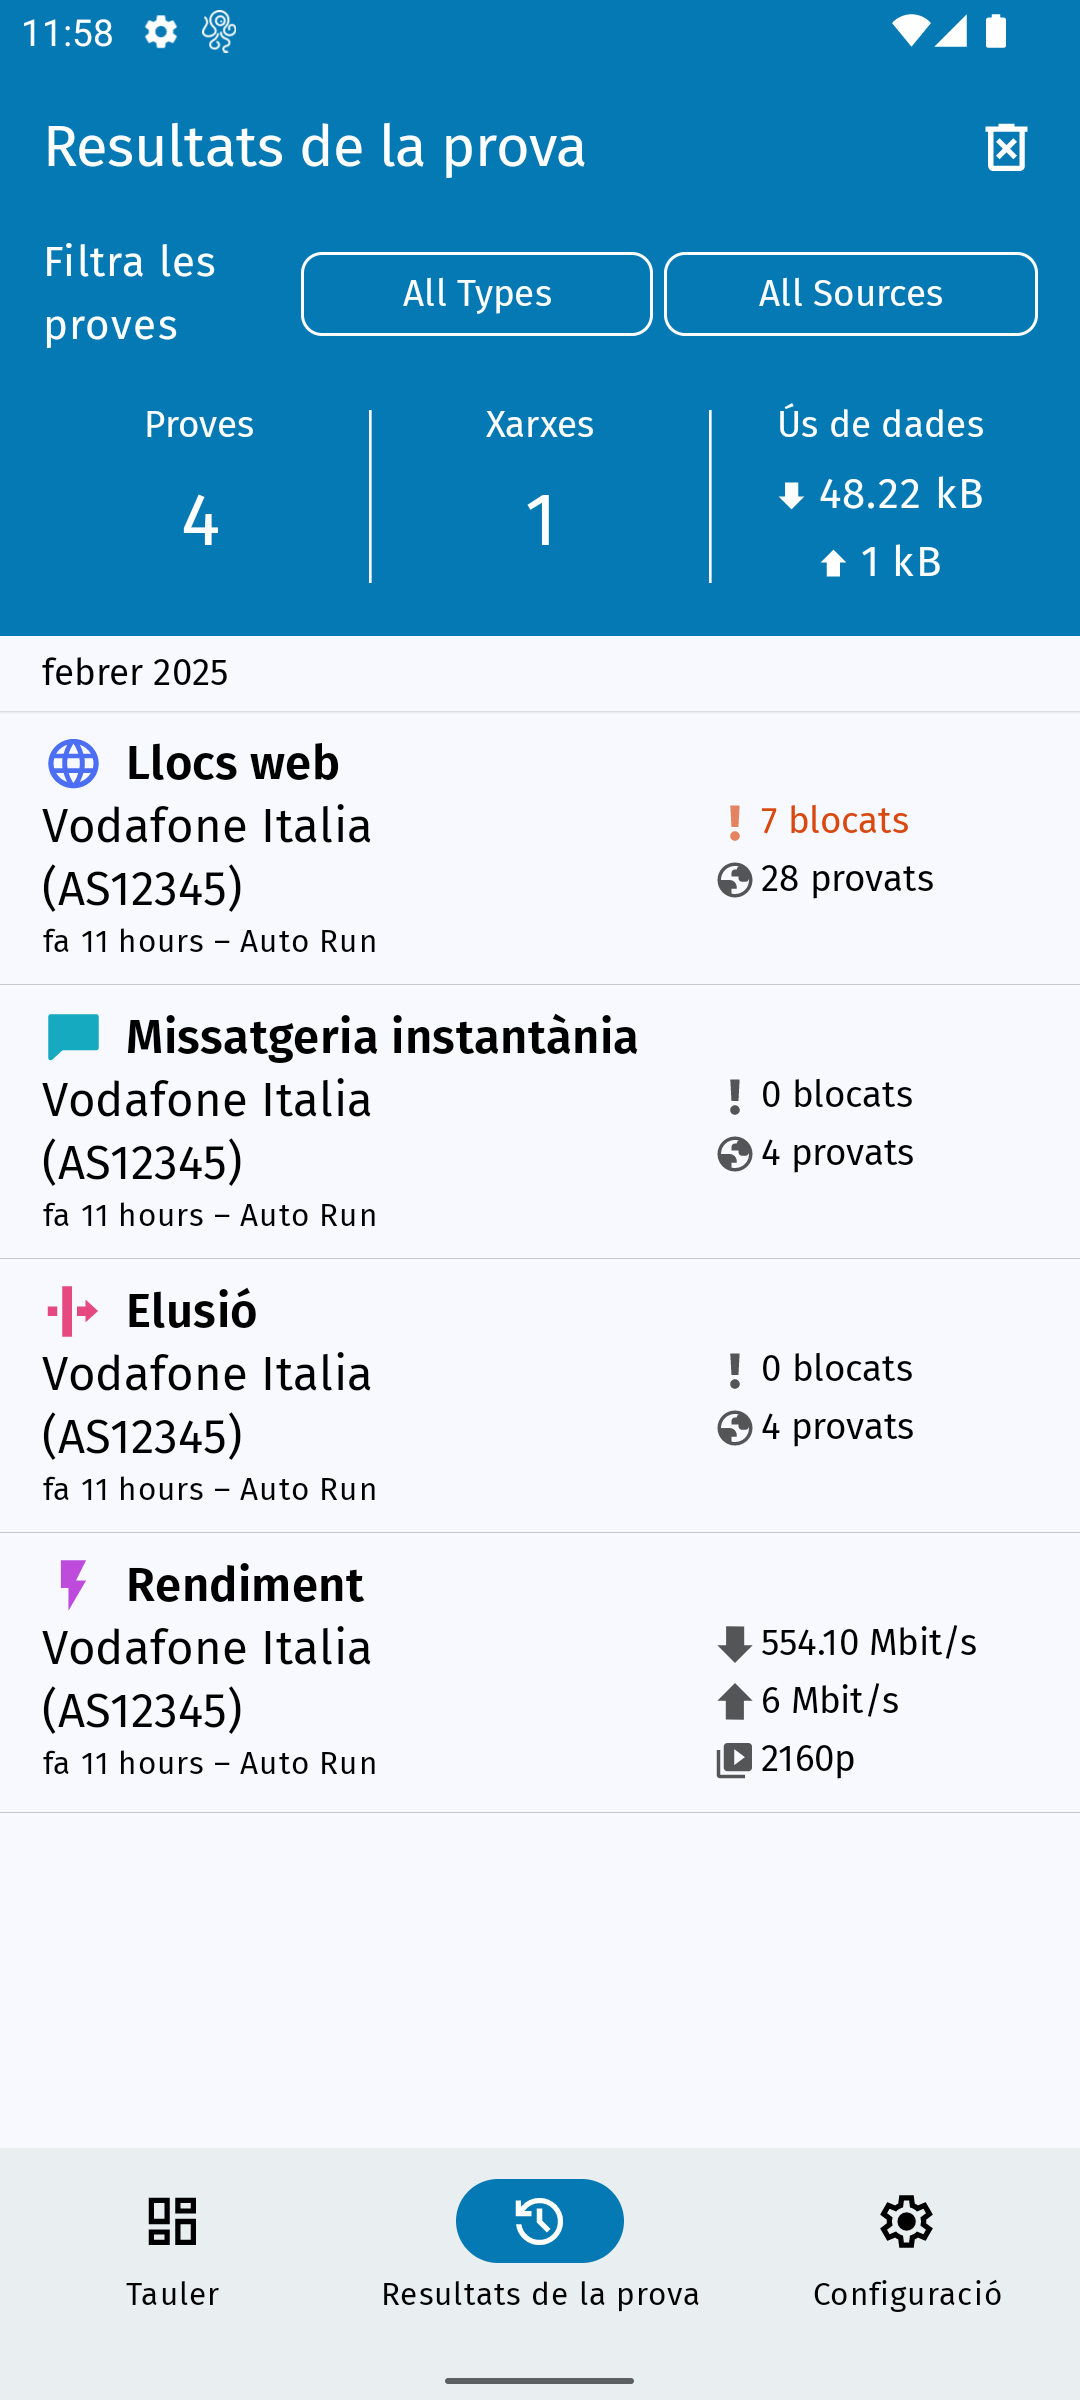Image resolution: width=1080 pixels, height=2400 pixels.
Task: Click the video quality 2160p icon
Action: tap(734, 1760)
